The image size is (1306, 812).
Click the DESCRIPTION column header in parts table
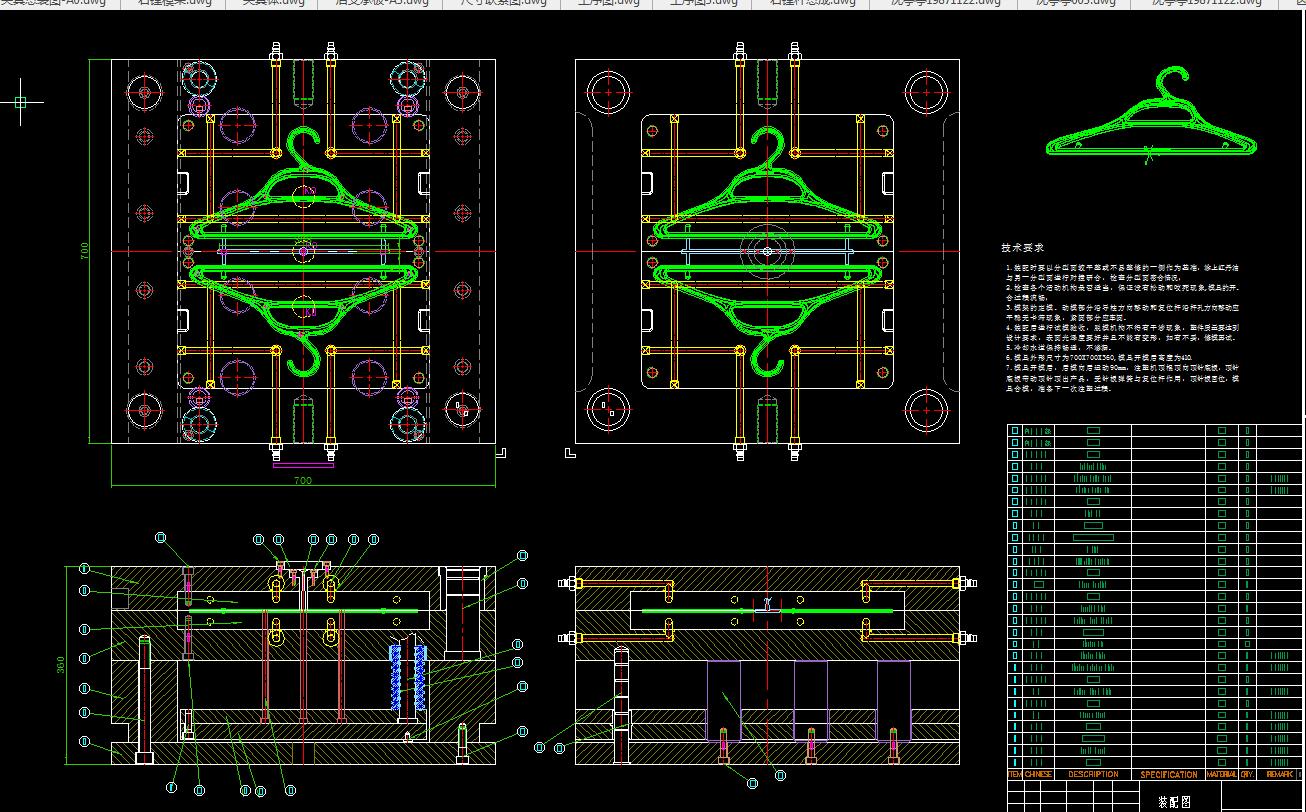click(x=1092, y=774)
